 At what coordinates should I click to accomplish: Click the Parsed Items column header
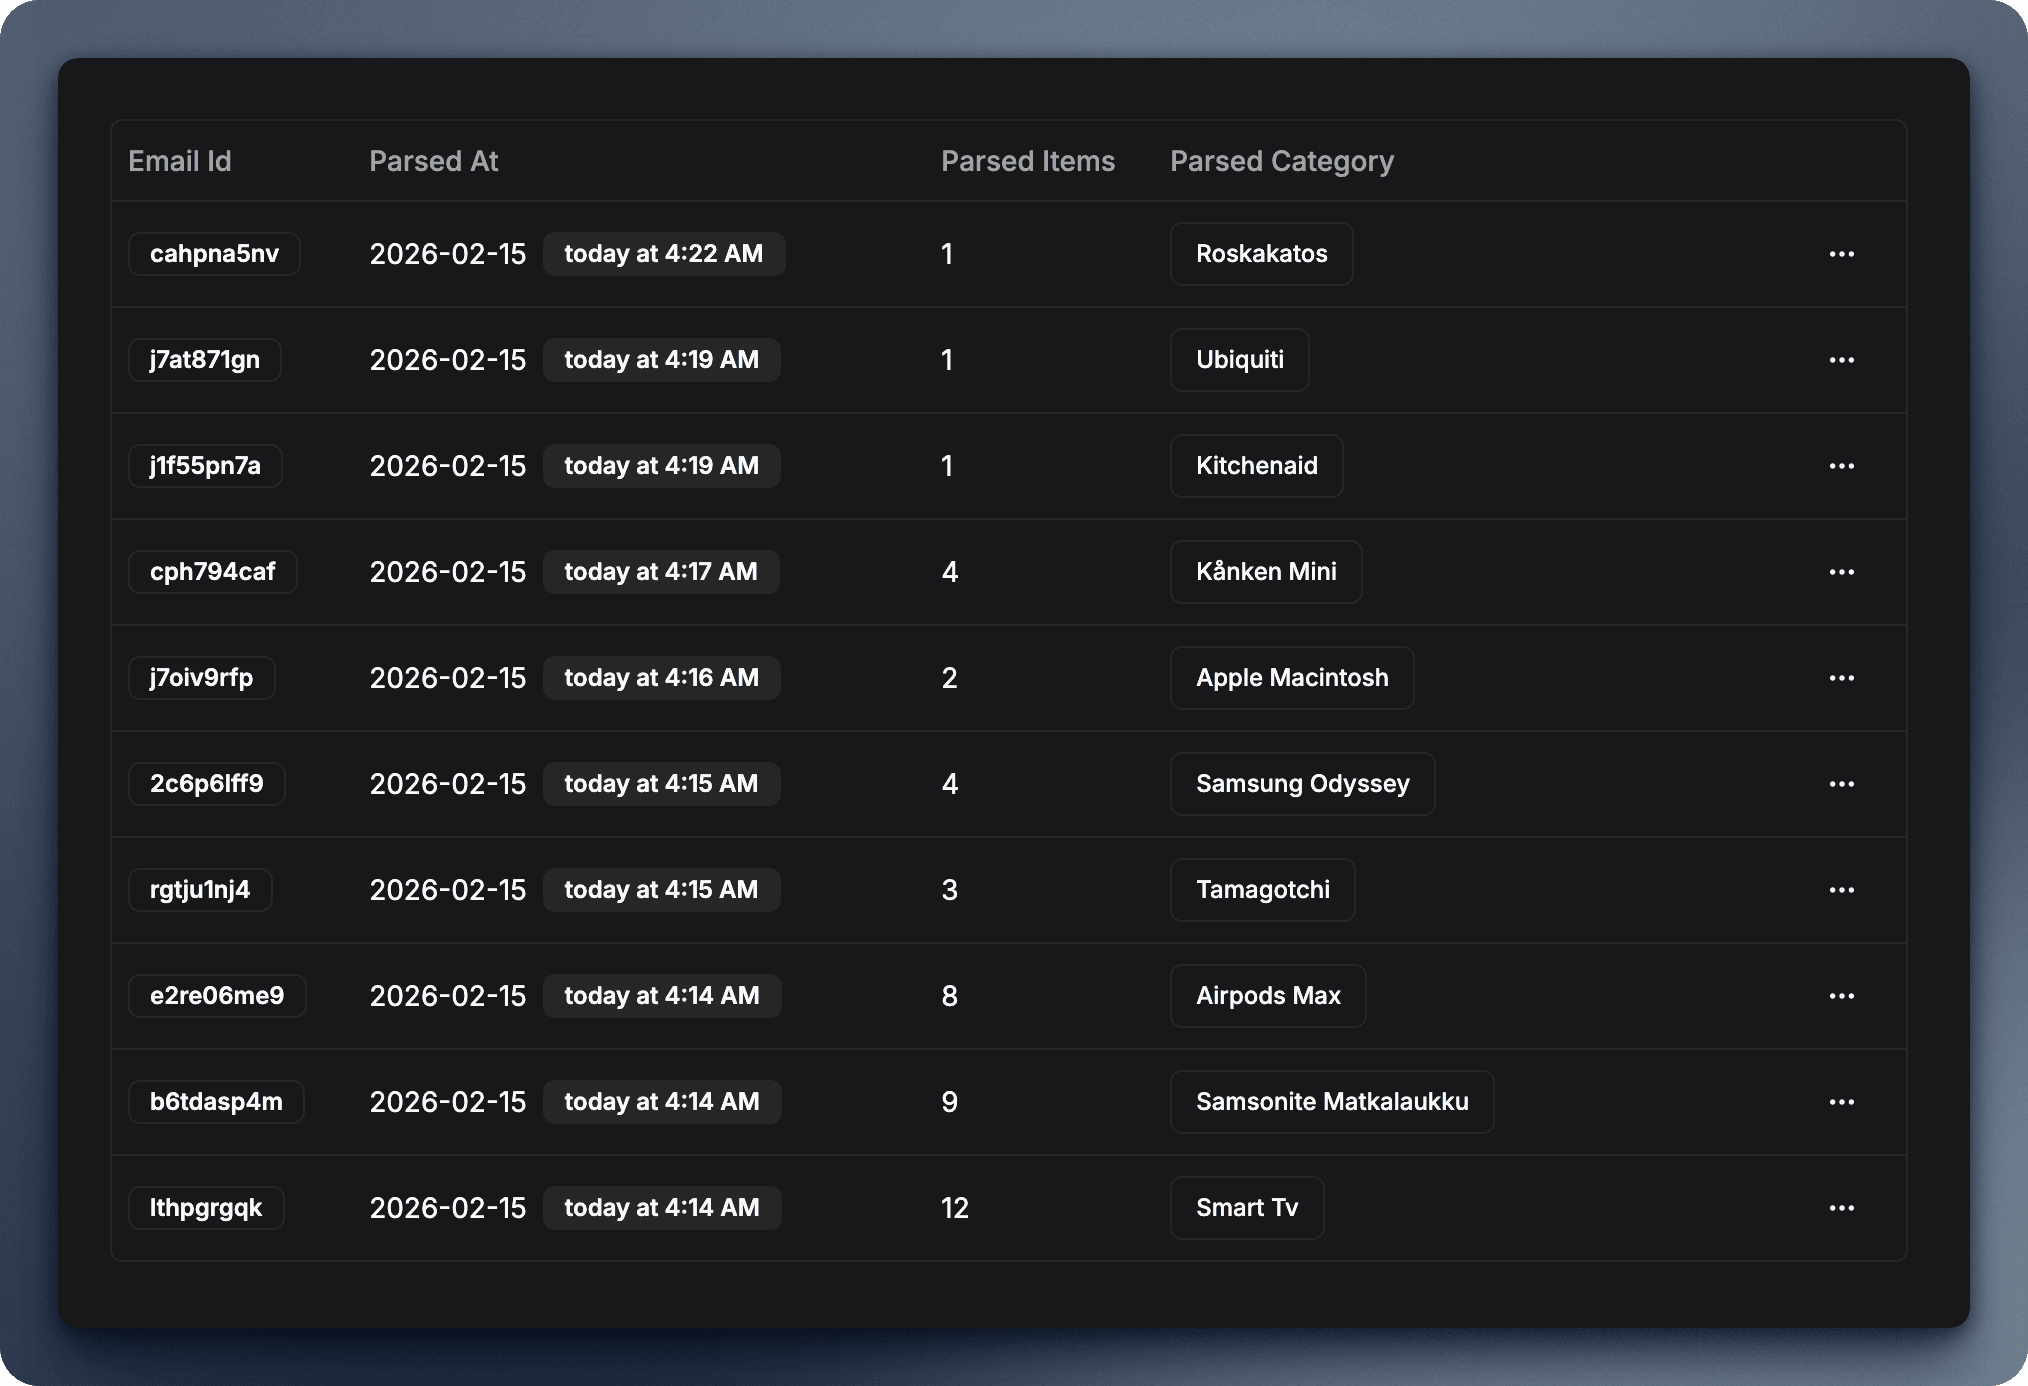click(x=1027, y=161)
